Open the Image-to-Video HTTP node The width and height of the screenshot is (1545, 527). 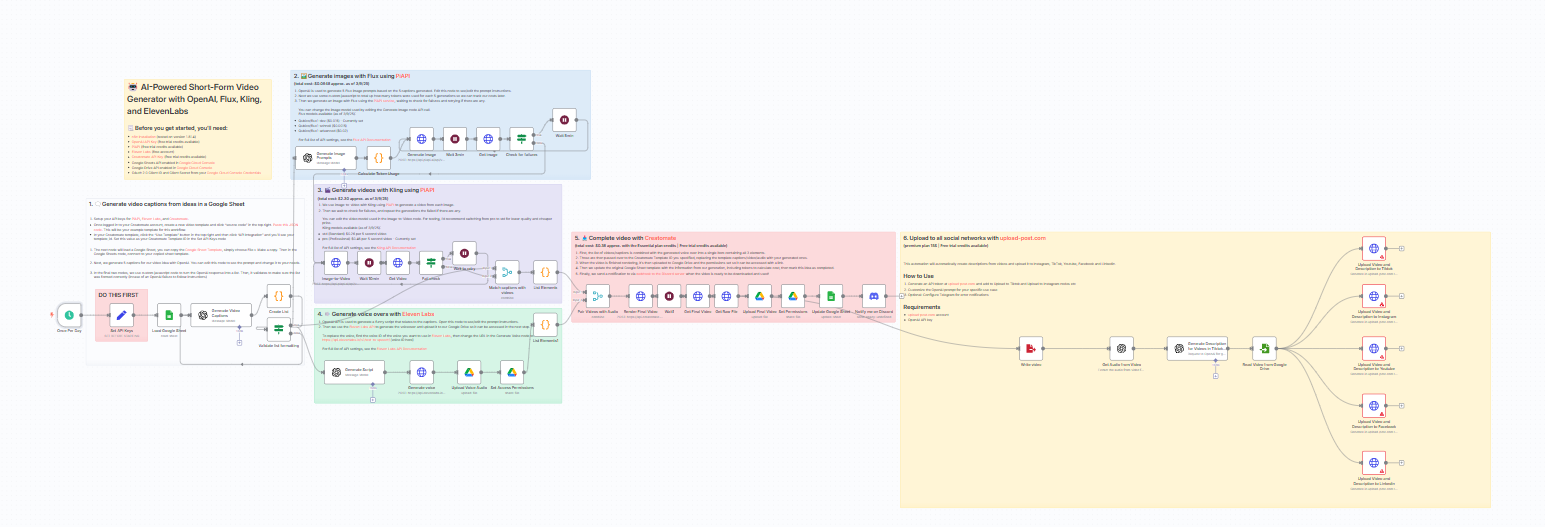click(336, 263)
